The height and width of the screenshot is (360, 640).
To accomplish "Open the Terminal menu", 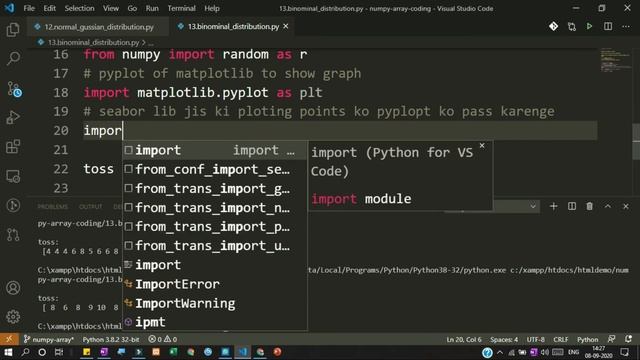I will click(x=181, y=8).
